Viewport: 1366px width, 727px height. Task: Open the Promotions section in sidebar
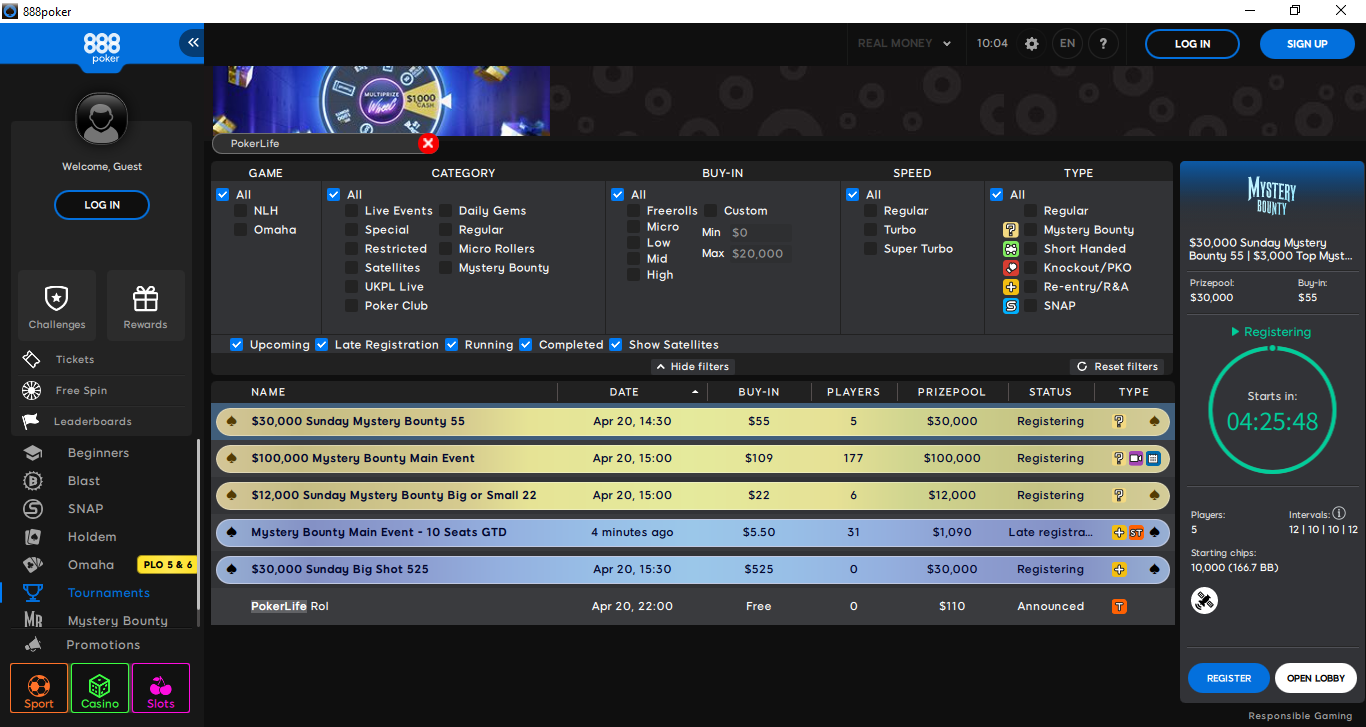click(x=103, y=645)
